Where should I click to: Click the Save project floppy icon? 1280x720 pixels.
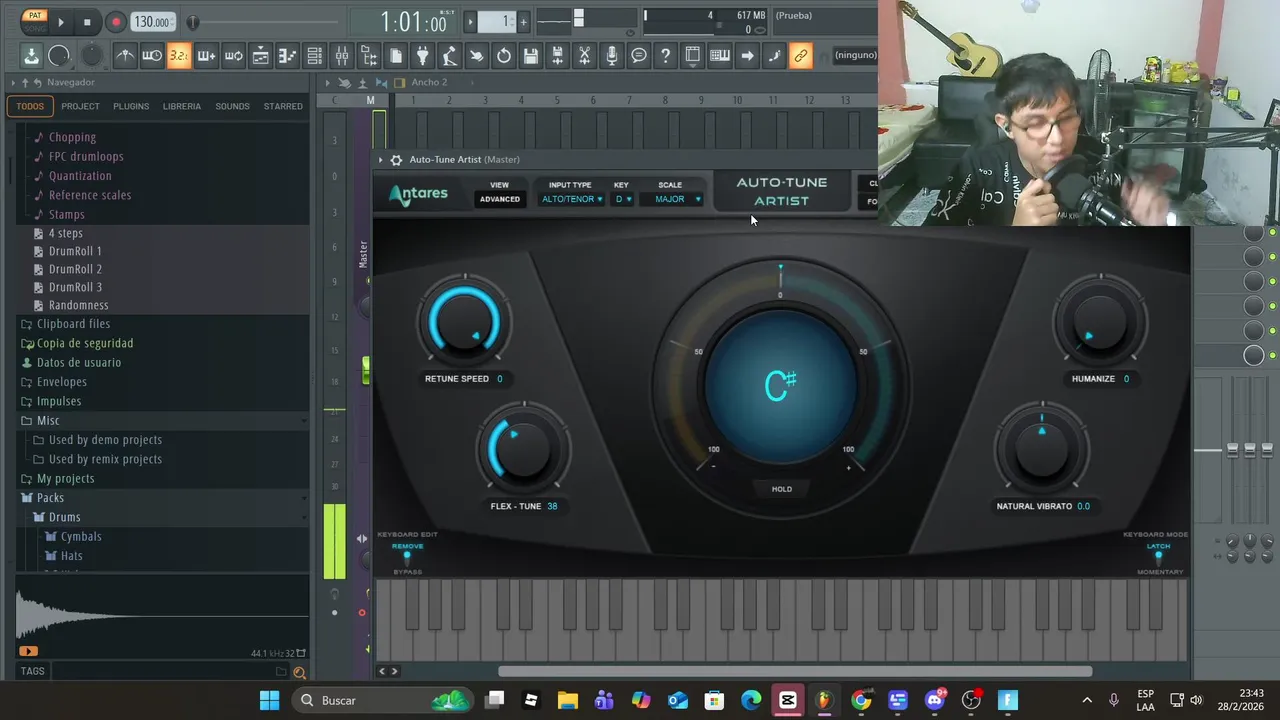click(x=531, y=56)
